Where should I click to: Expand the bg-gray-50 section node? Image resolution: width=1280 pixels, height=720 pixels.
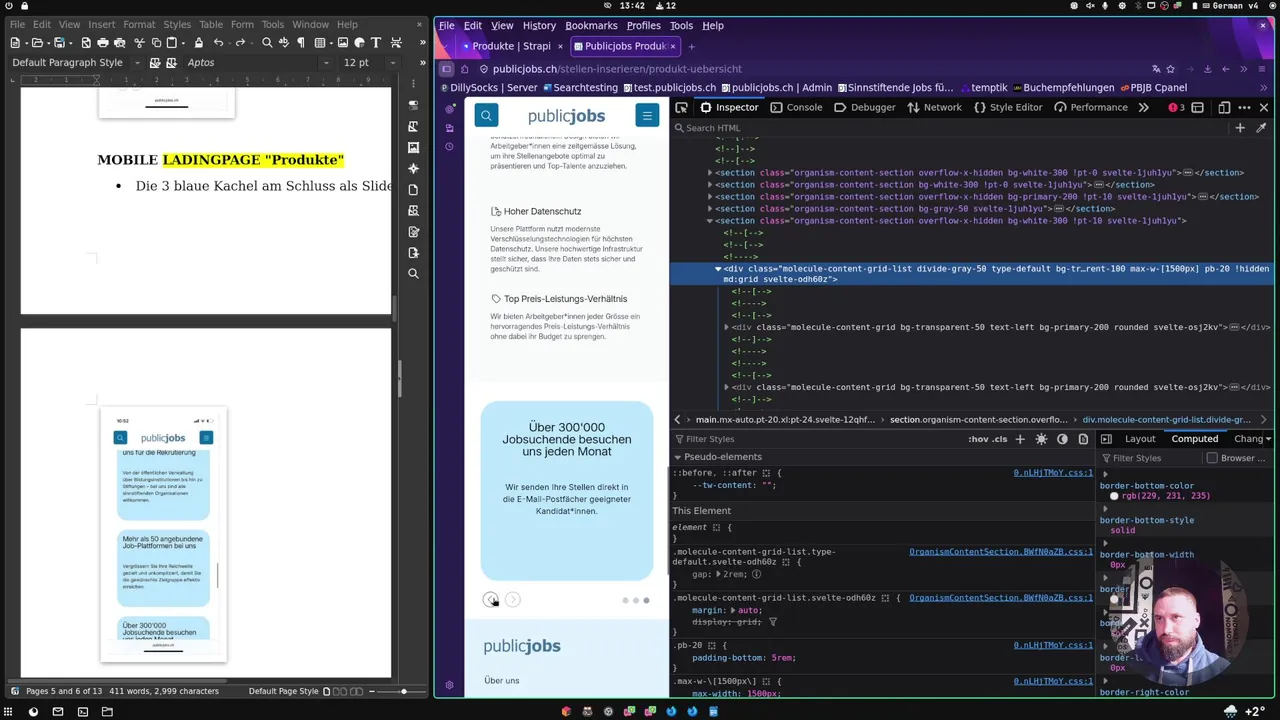coord(710,209)
